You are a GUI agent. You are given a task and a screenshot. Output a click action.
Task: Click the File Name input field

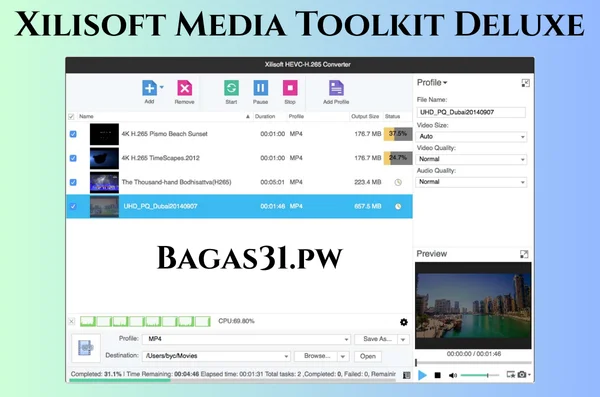pyautogui.click(x=471, y=112)
